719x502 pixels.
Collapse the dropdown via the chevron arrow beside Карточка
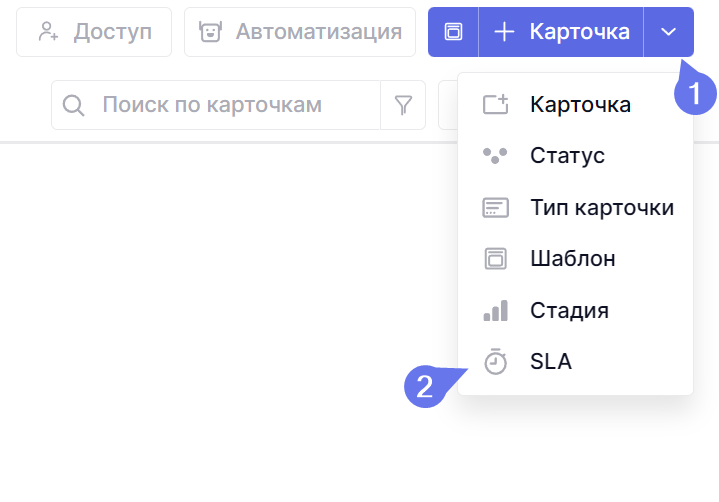(669, 32)
